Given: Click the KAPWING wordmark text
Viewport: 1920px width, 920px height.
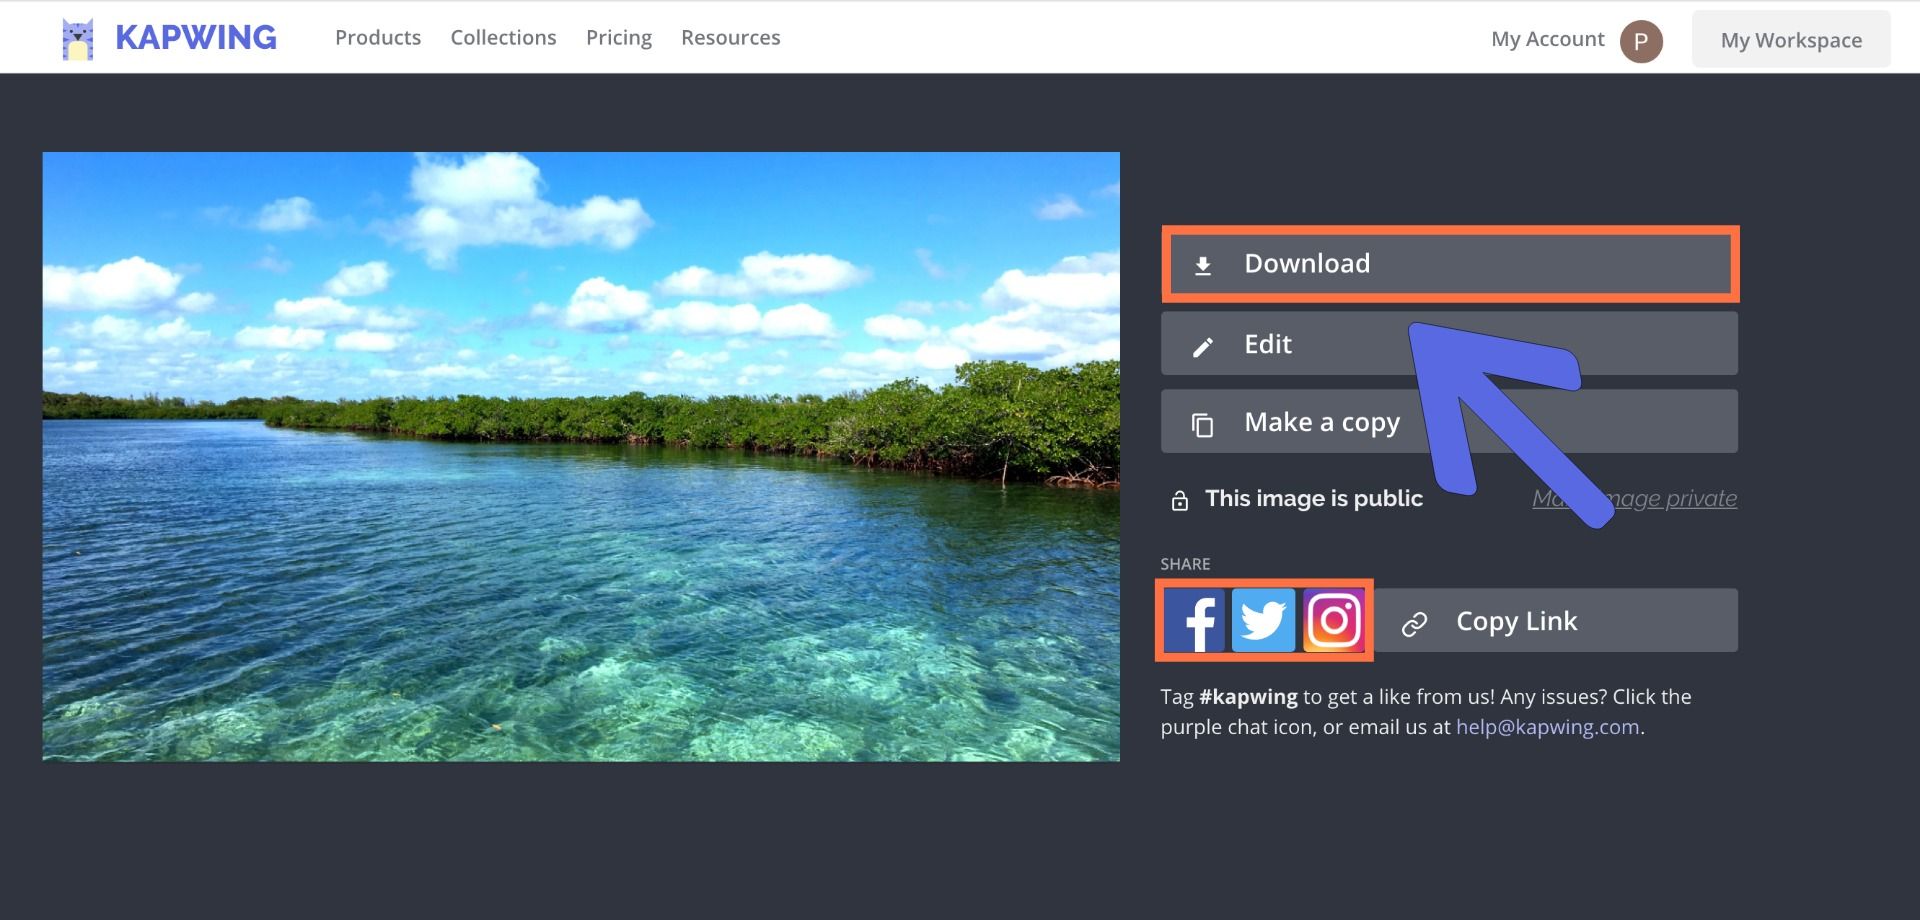Looking at the screenshot, I should click(x=196, y=38).
